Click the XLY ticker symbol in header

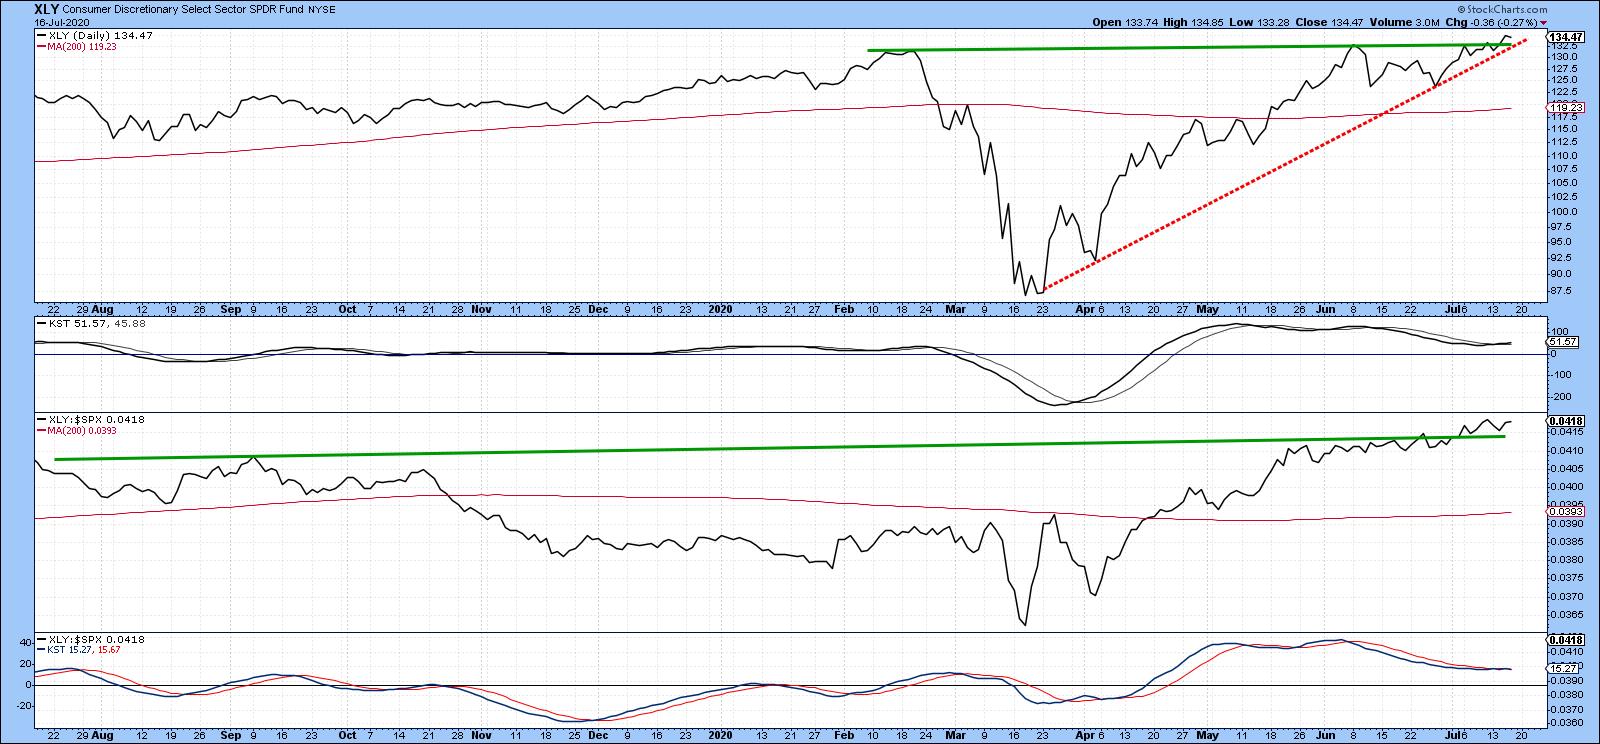point(46,8)
